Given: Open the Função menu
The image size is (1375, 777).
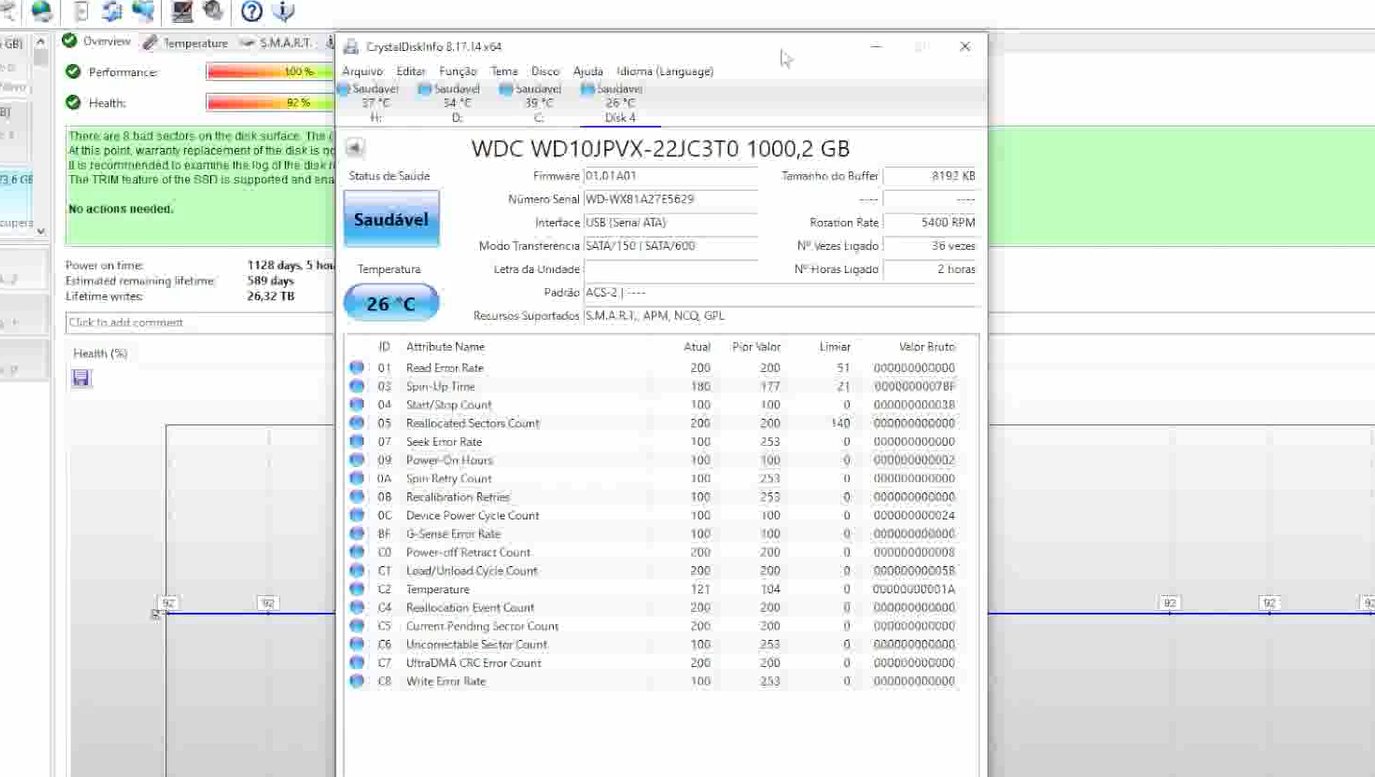Looking at the screenshot, I should [458, 71].
